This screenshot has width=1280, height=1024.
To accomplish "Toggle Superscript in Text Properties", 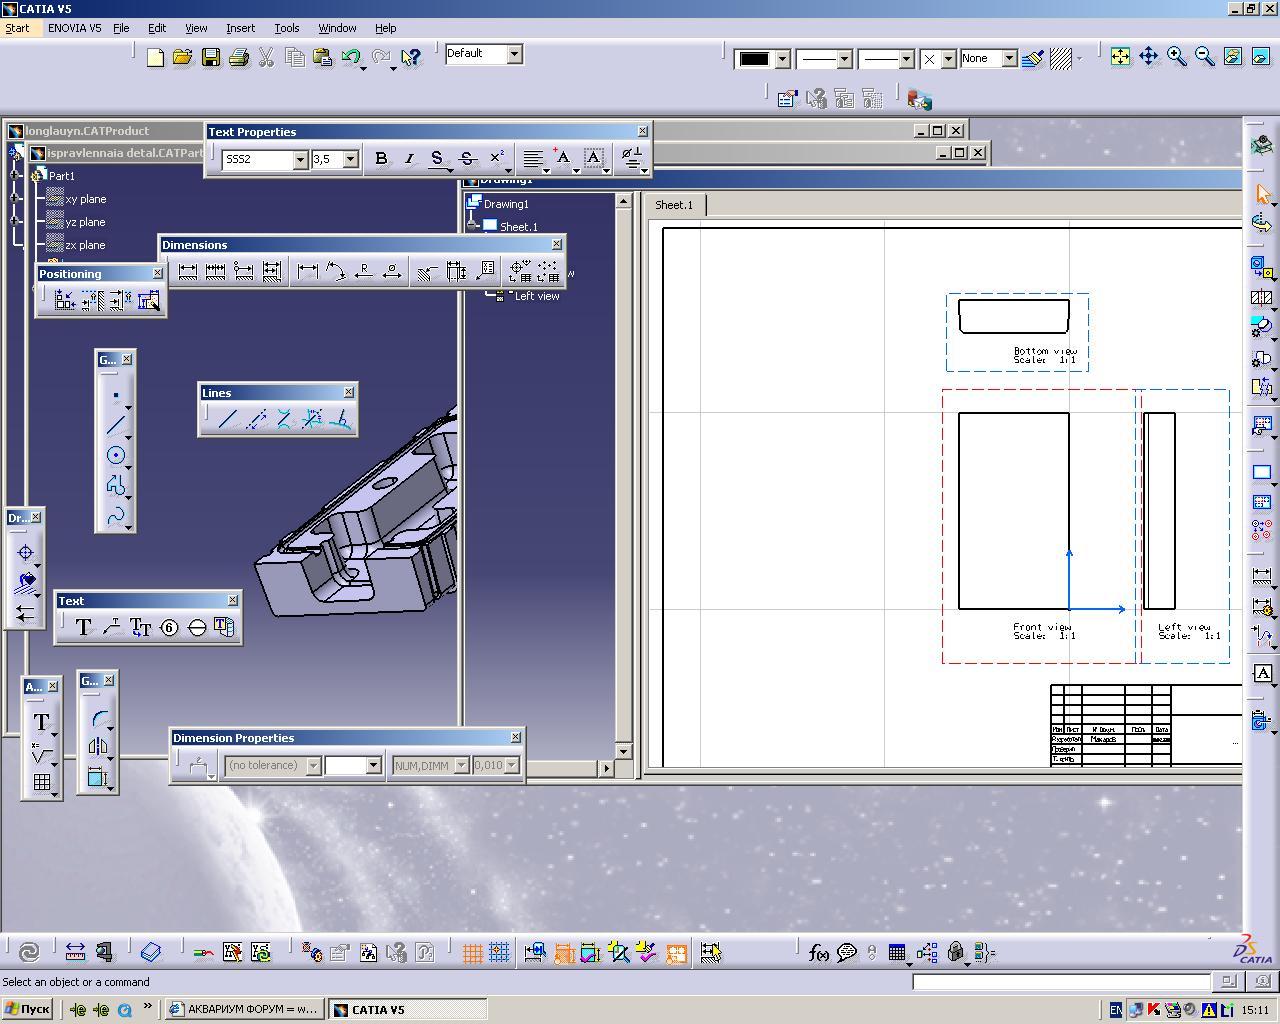I will click(x=496, y=158).
